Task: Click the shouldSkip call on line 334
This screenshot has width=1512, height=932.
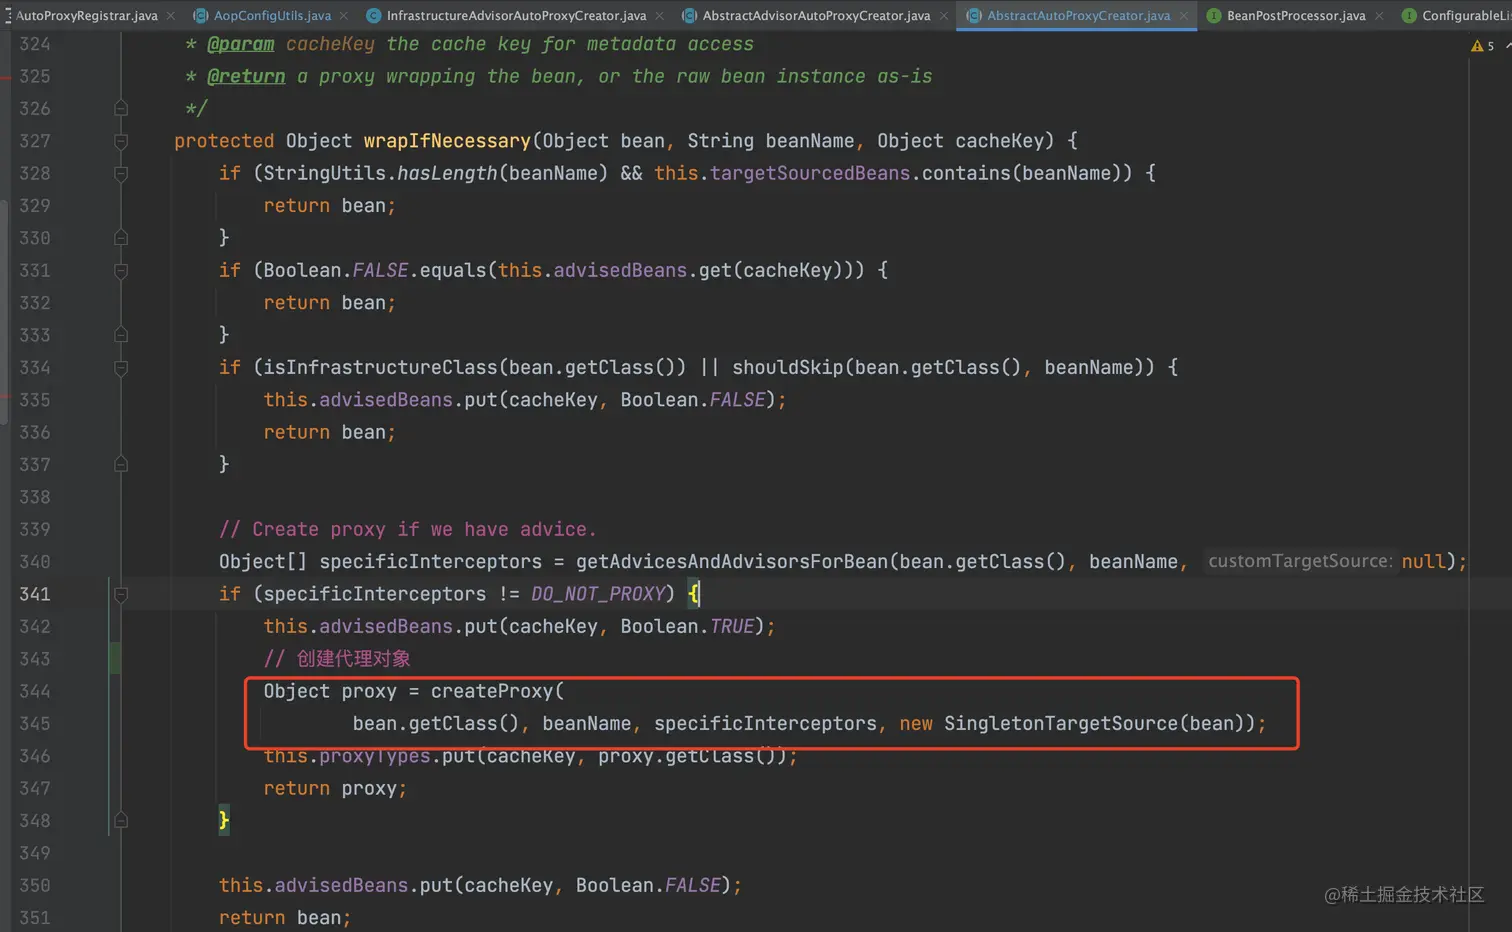Action: [x=788, y=367]
